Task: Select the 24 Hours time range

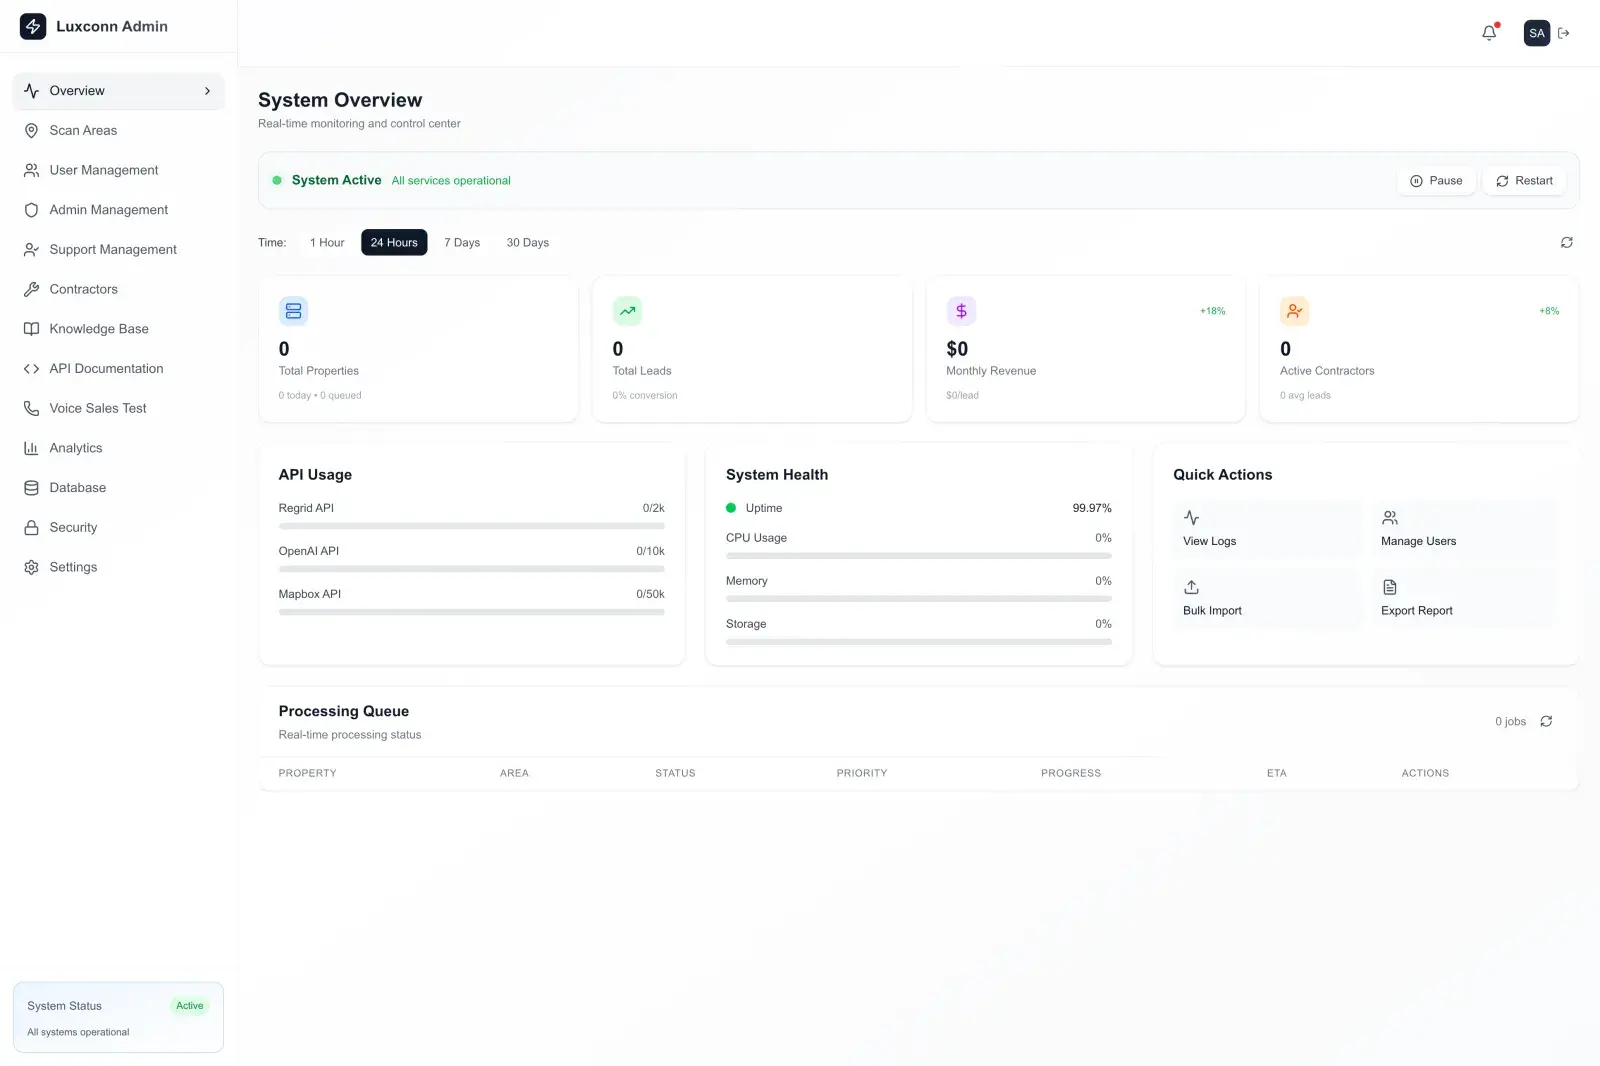Action: (x=394, y=243)
